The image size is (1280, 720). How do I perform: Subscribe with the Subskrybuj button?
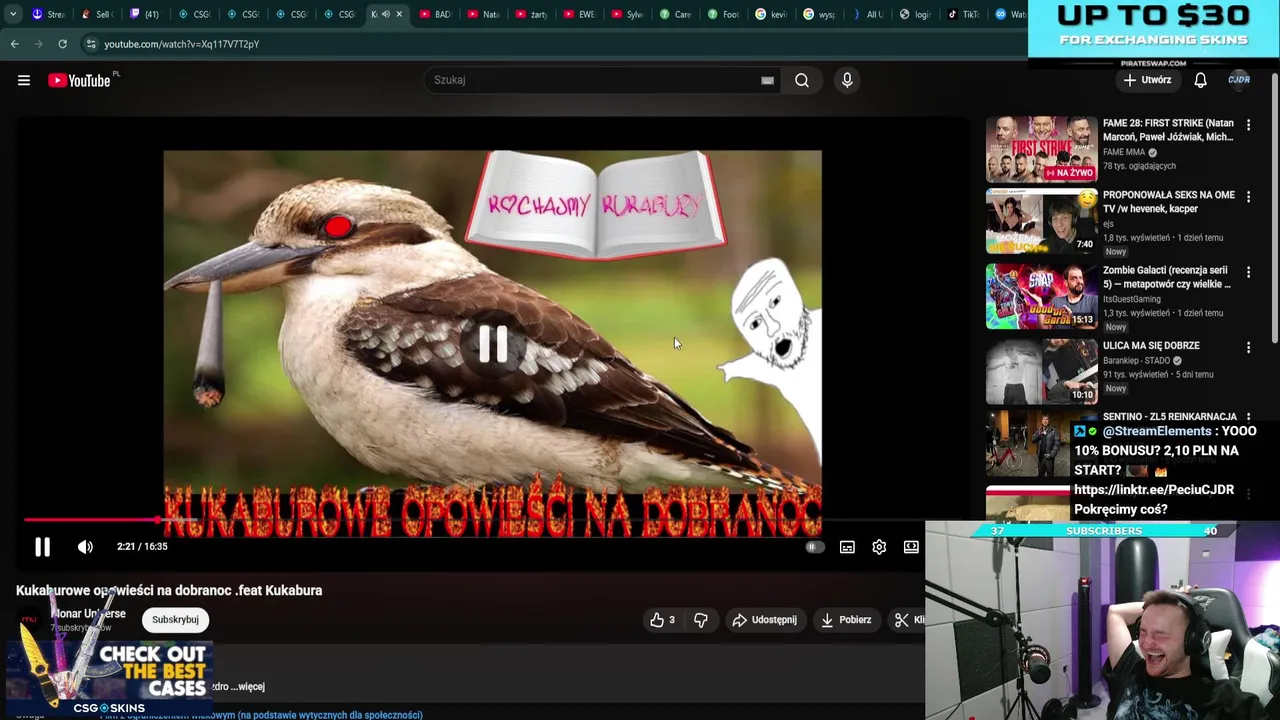[x=175, y=620]
